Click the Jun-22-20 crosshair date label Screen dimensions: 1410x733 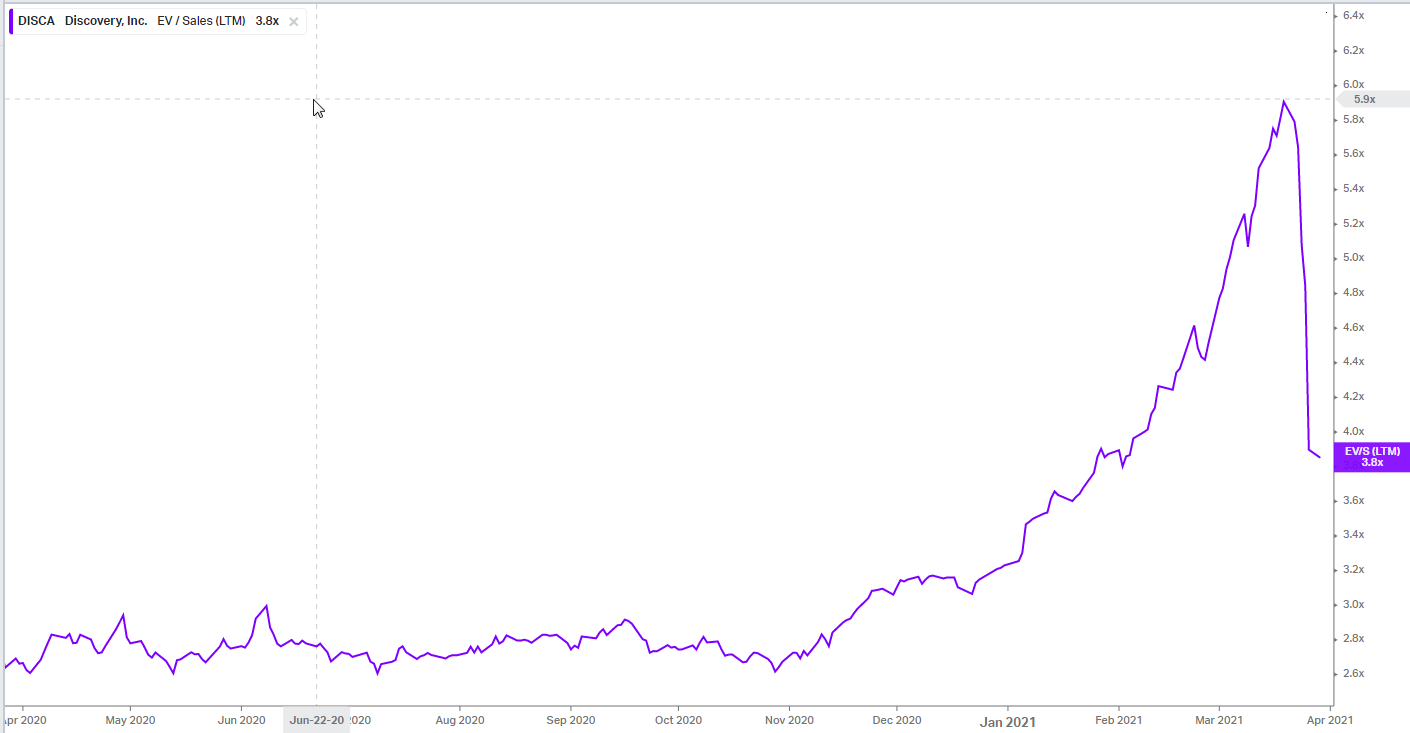[316, 720]
